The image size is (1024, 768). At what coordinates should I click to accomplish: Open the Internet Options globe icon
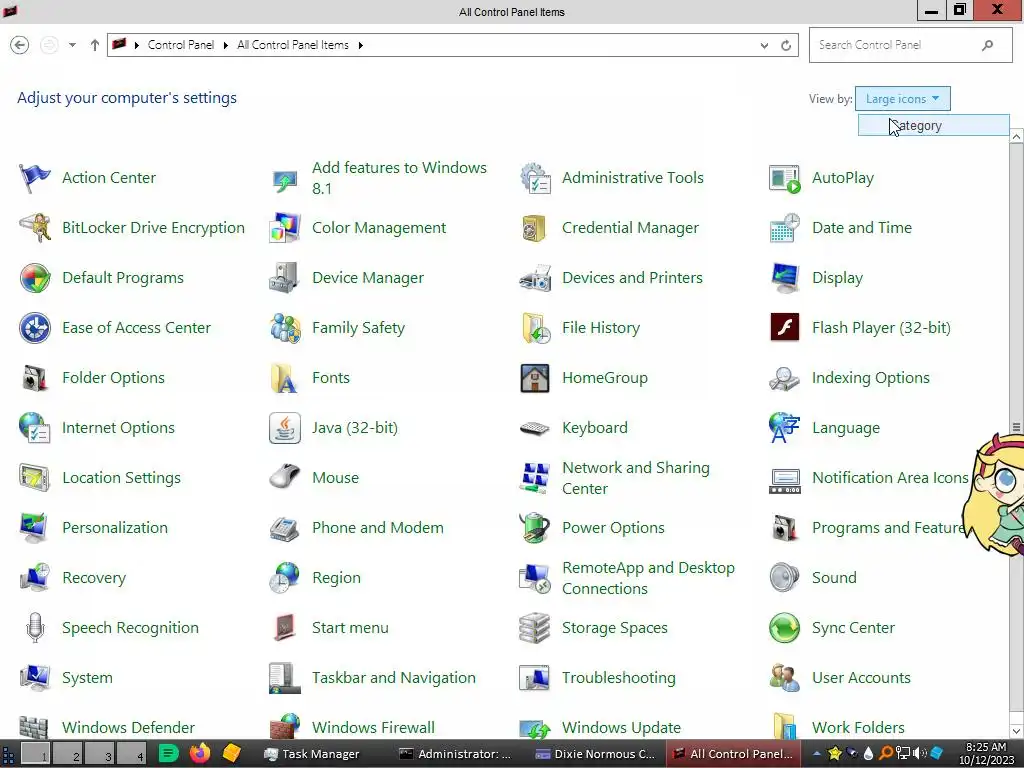35,428
